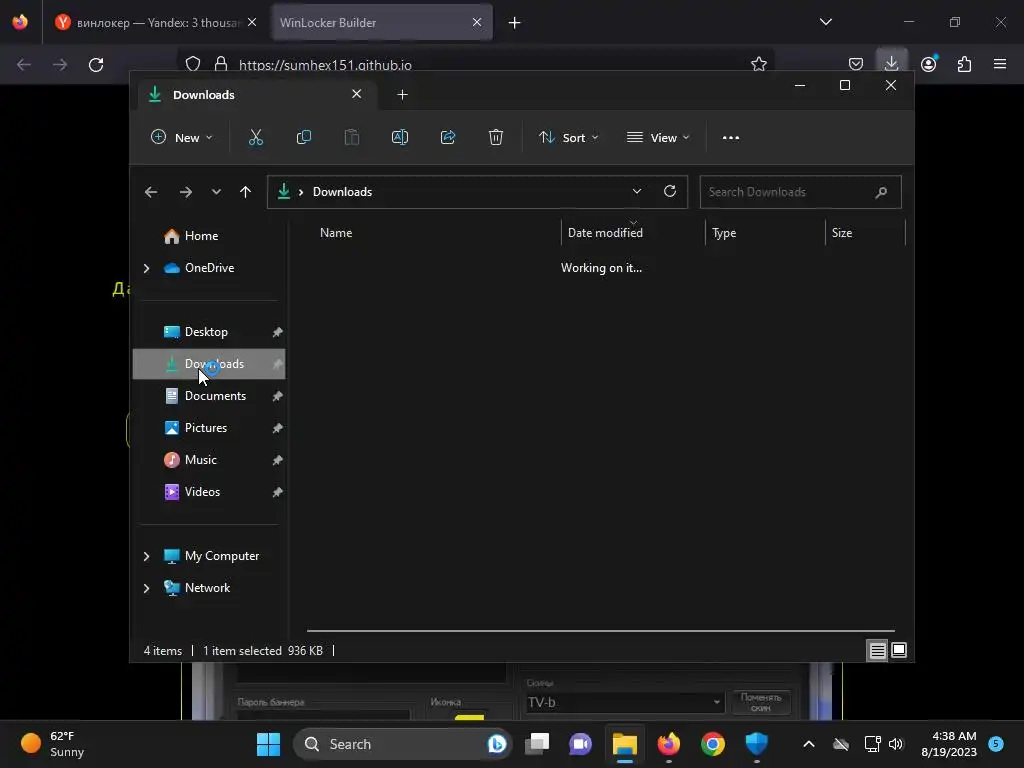Open Windows Security shield on taskbar
The width and height of the screenshot is (1024, 768).
756,744
